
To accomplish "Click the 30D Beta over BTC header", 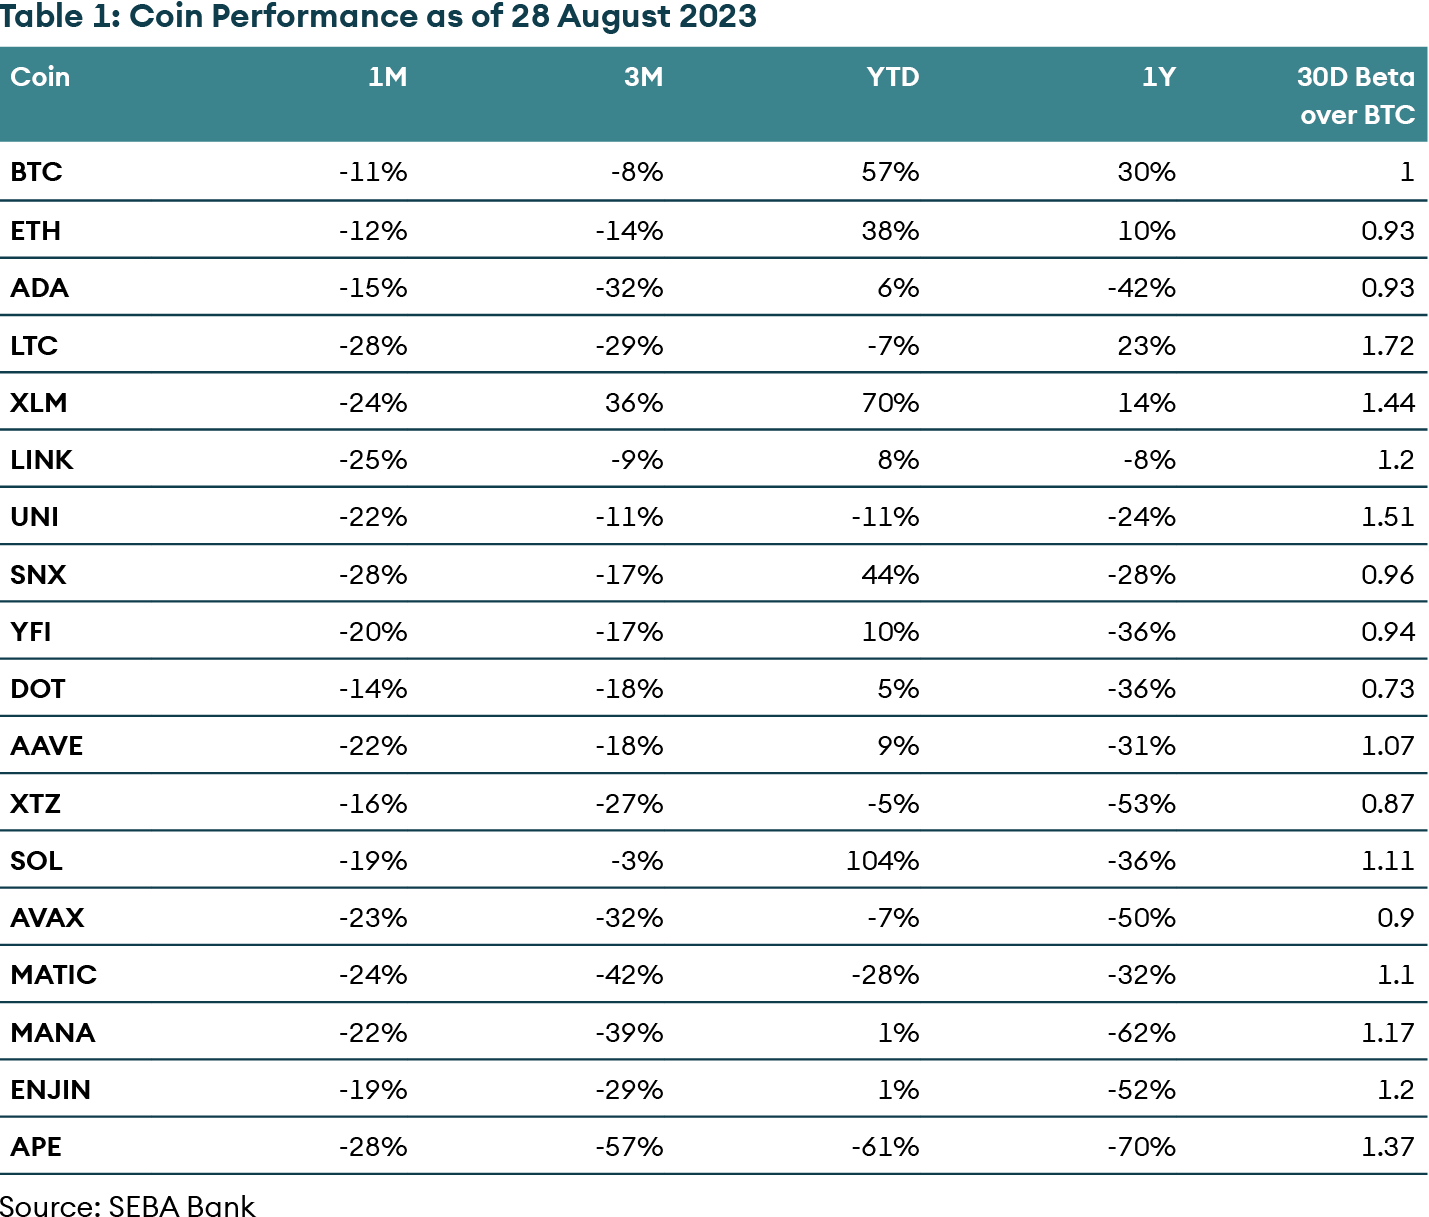I will point(1355,96).
